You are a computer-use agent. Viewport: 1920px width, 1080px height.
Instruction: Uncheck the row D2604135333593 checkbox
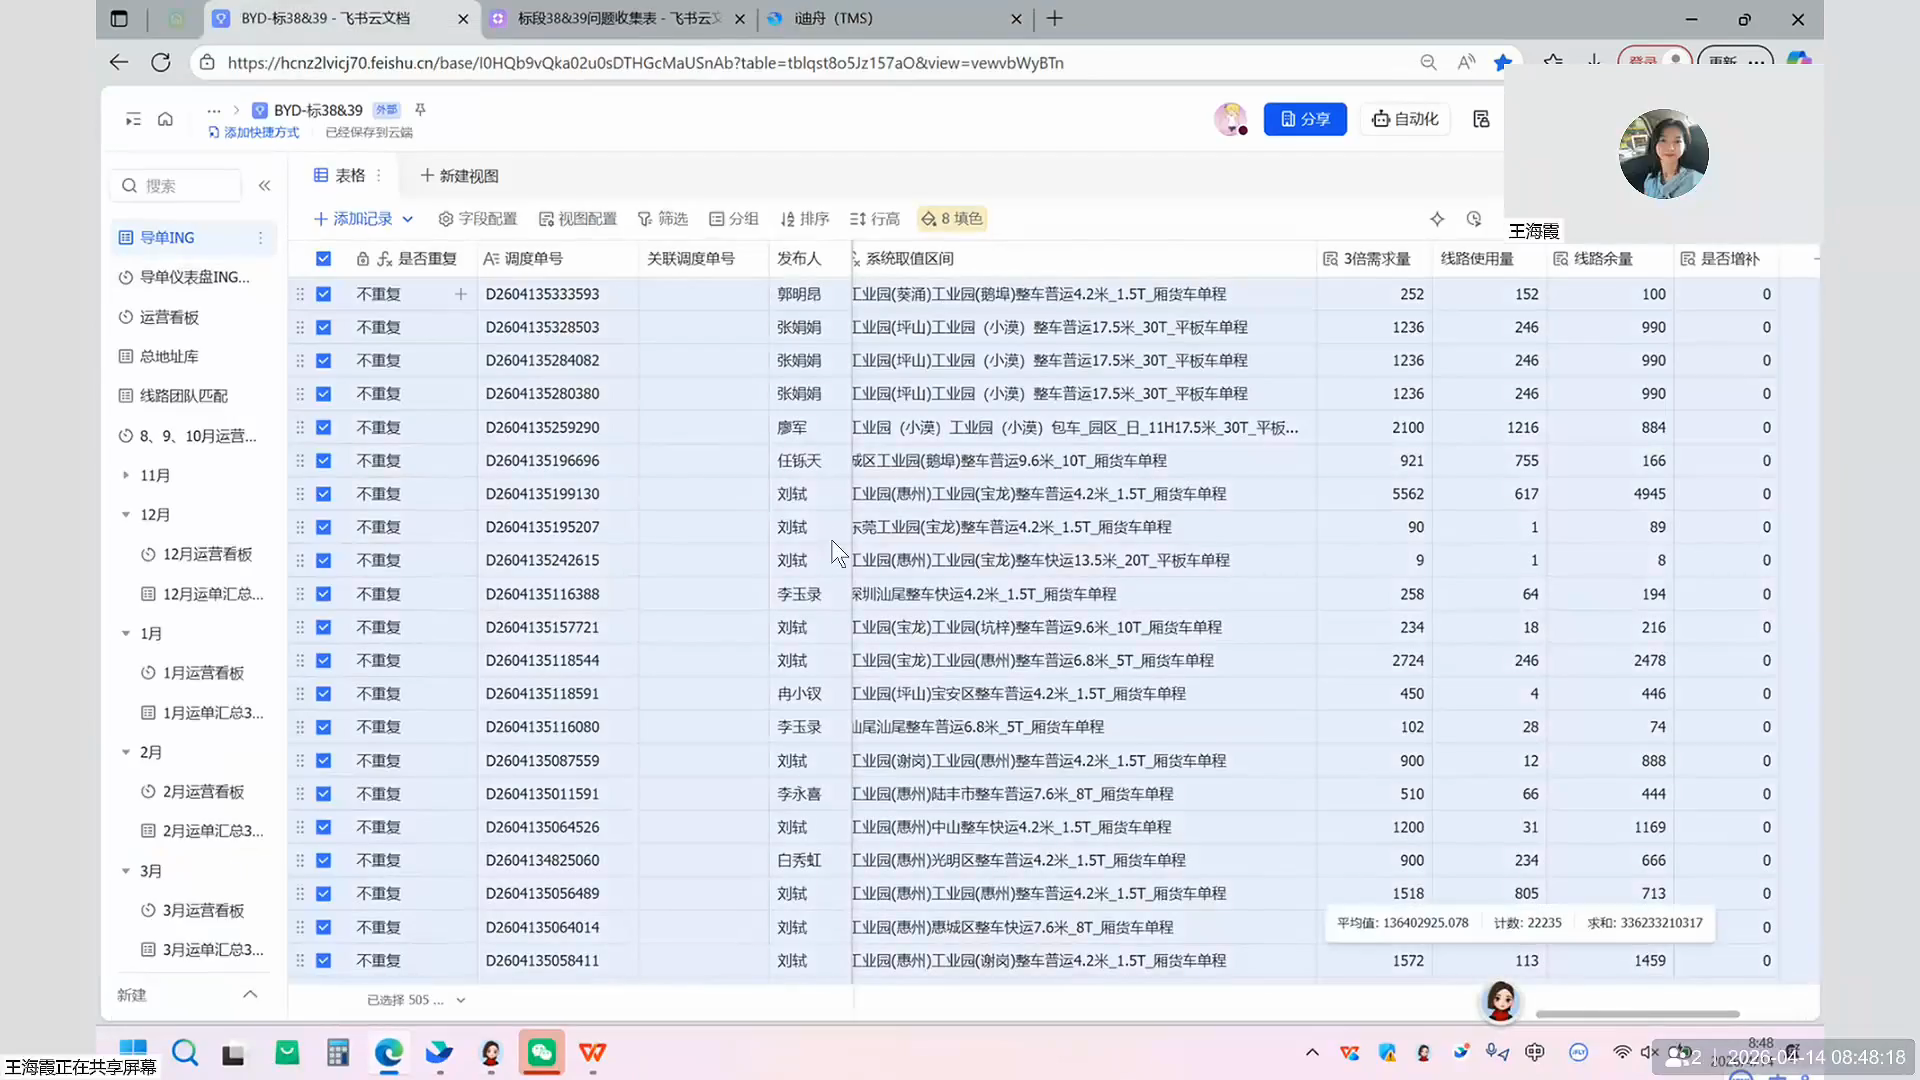323,294
